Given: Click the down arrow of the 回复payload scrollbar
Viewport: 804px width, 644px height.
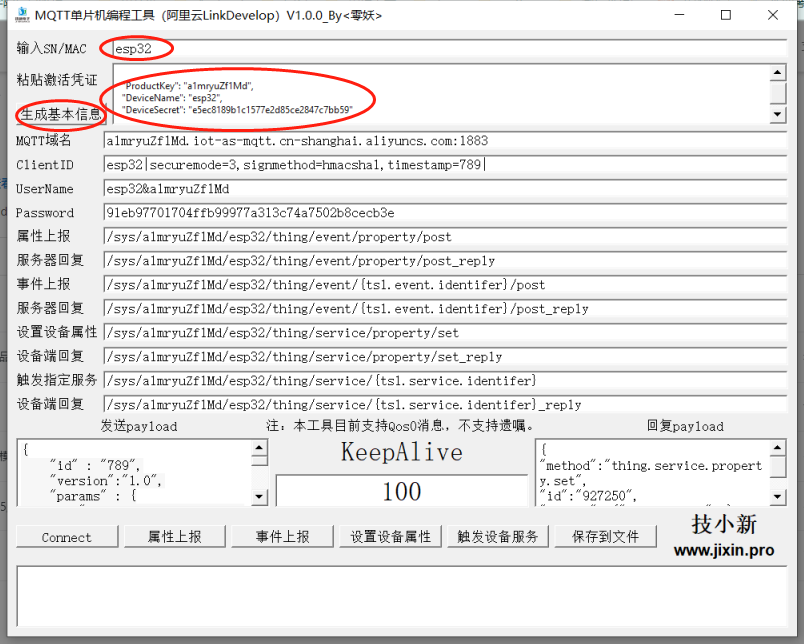Looking at the screenshot, I should (x=778, y=496).
